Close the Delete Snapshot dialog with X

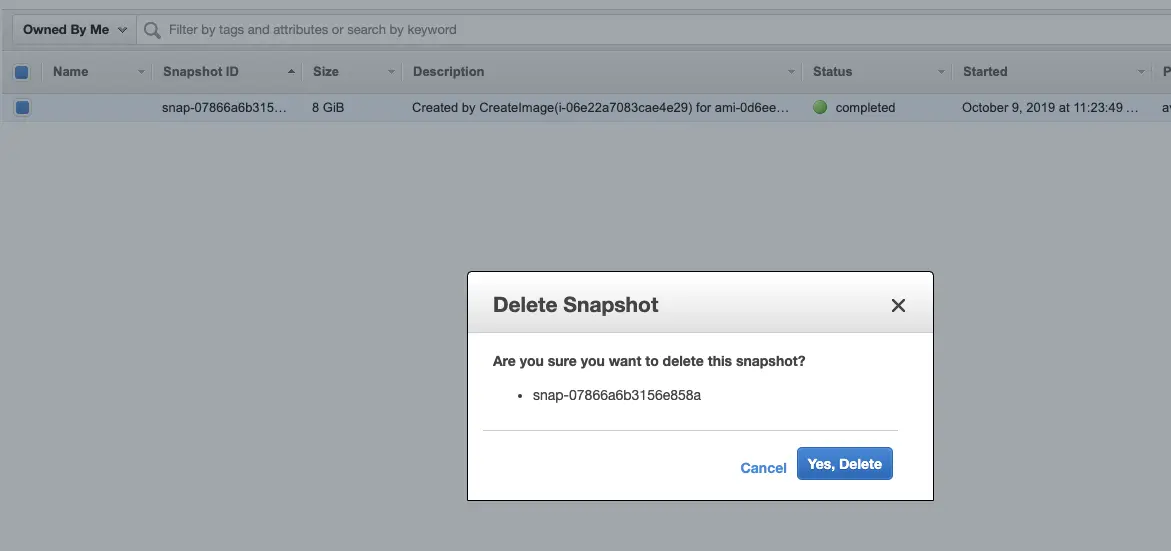898,306
